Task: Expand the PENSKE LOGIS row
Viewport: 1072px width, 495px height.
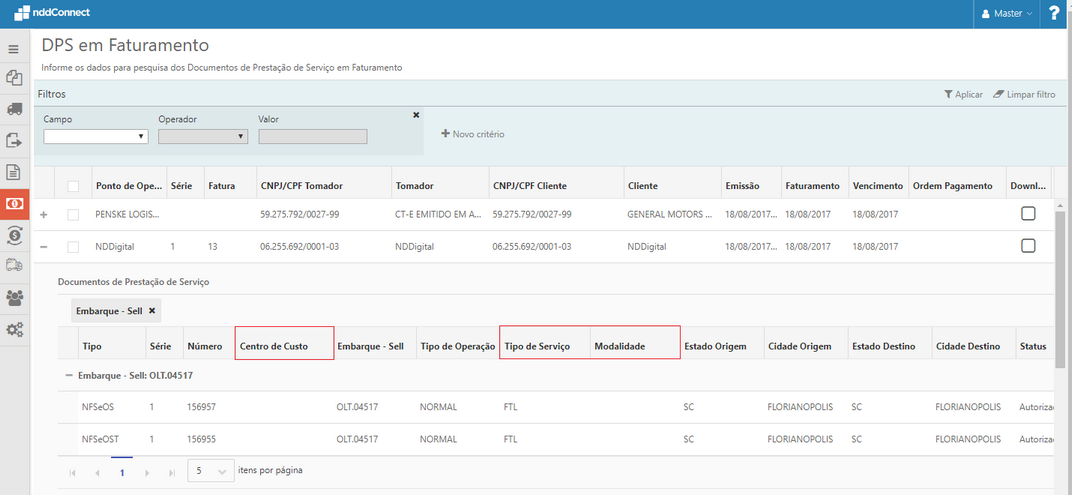Action: (43, 215)
